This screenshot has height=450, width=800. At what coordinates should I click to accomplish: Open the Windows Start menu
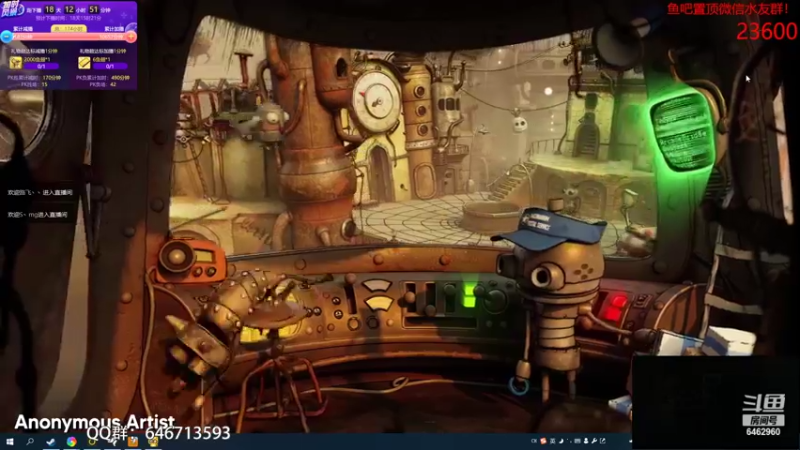point(9,442)
